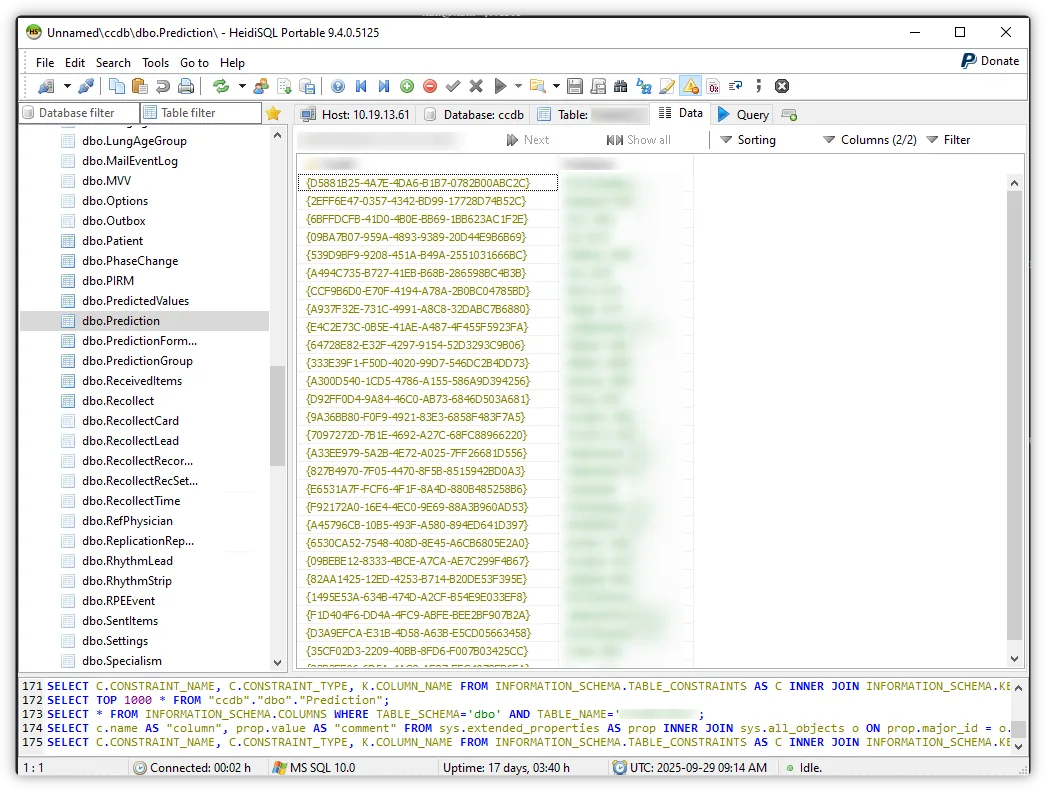Run query with the play icon
Viewport: 1046px width, 791px height.
[500, 86]
